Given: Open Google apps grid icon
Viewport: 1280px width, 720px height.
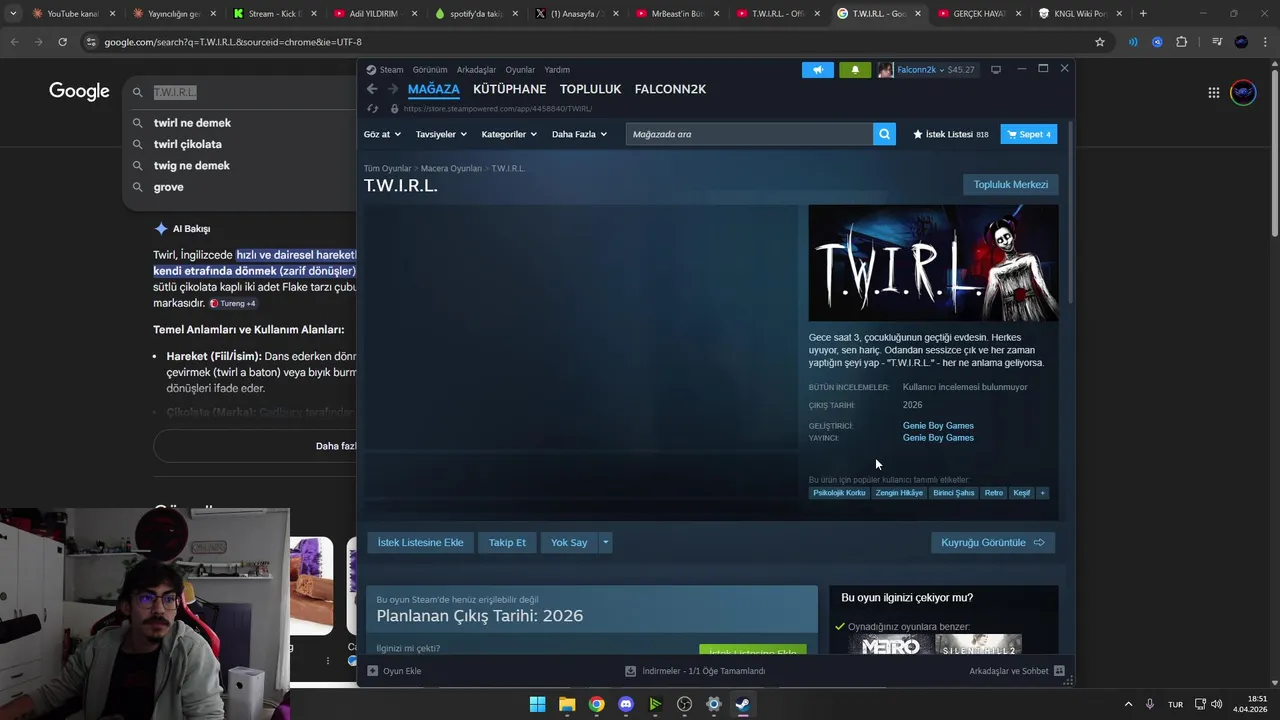Looking at the screenshot, I should [x=1214, y=92].
